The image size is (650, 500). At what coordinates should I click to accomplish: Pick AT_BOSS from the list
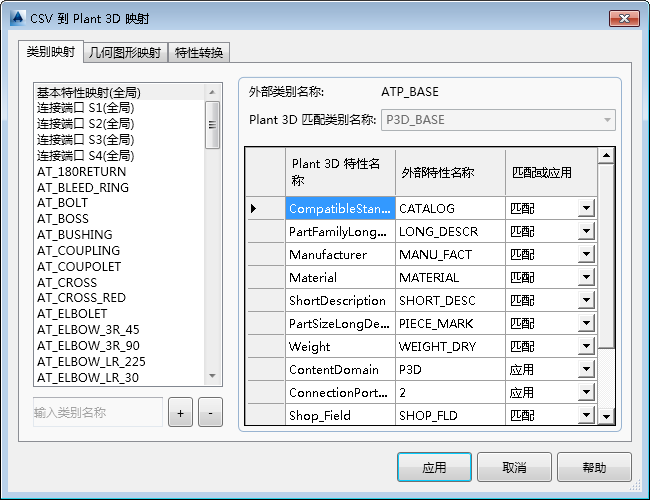tap(119, 218)
